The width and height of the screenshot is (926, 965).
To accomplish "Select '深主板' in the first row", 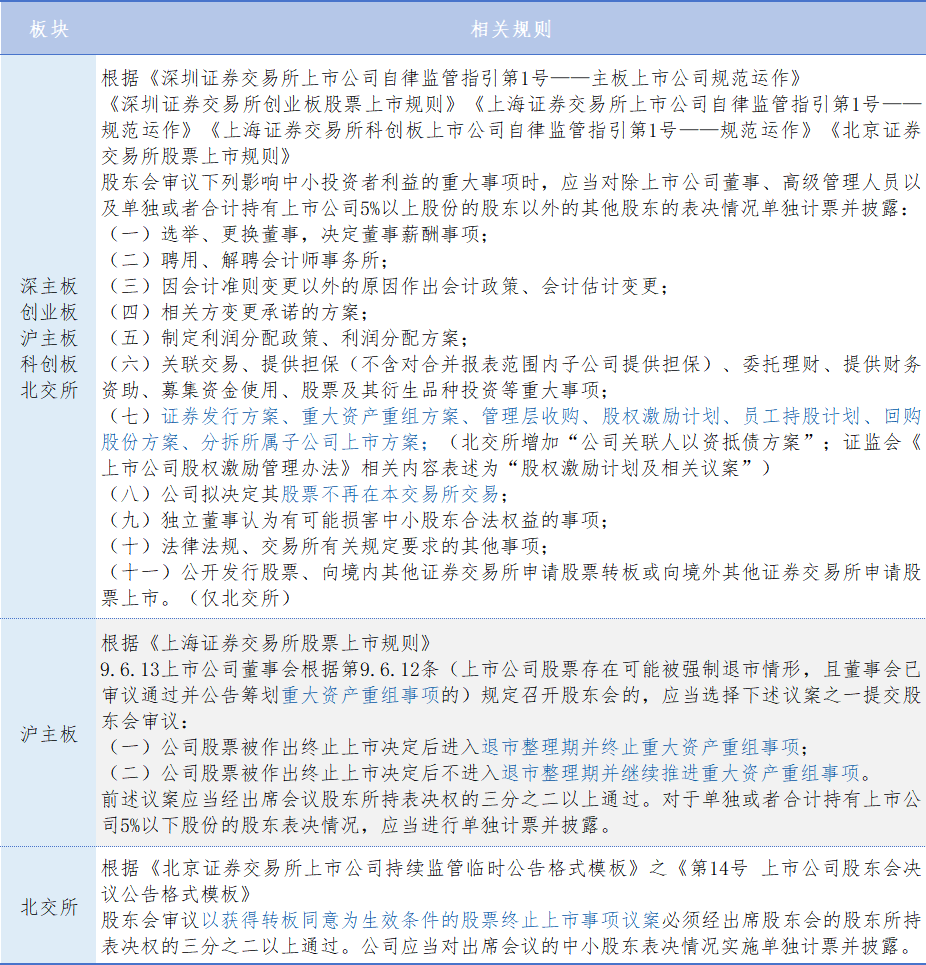I will (x=49, y=286).
